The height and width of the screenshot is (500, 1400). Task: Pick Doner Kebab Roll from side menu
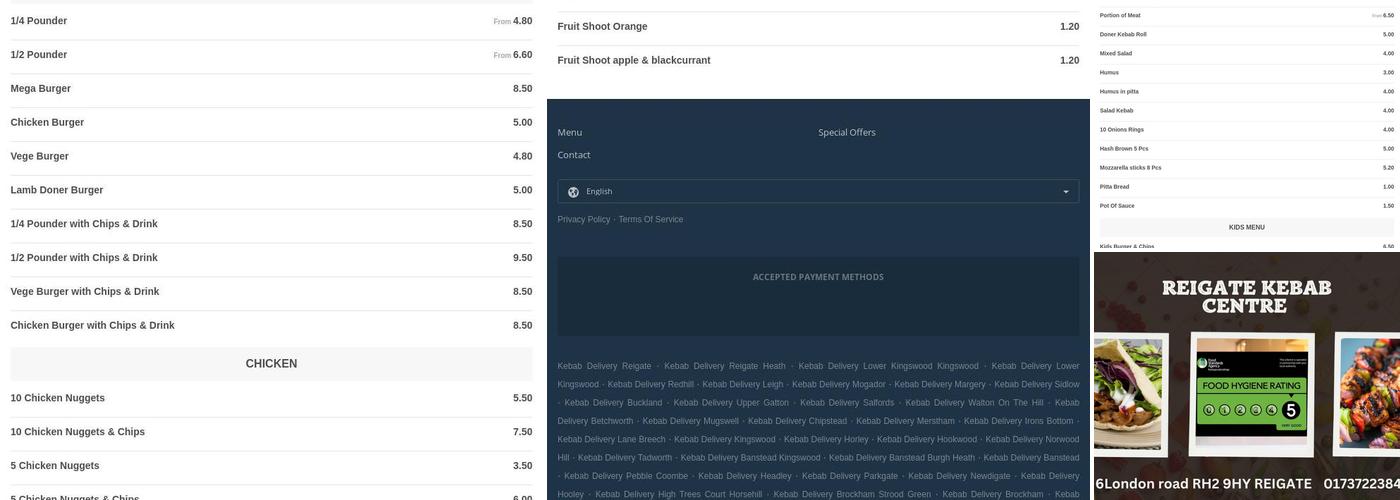(1123, 35)
